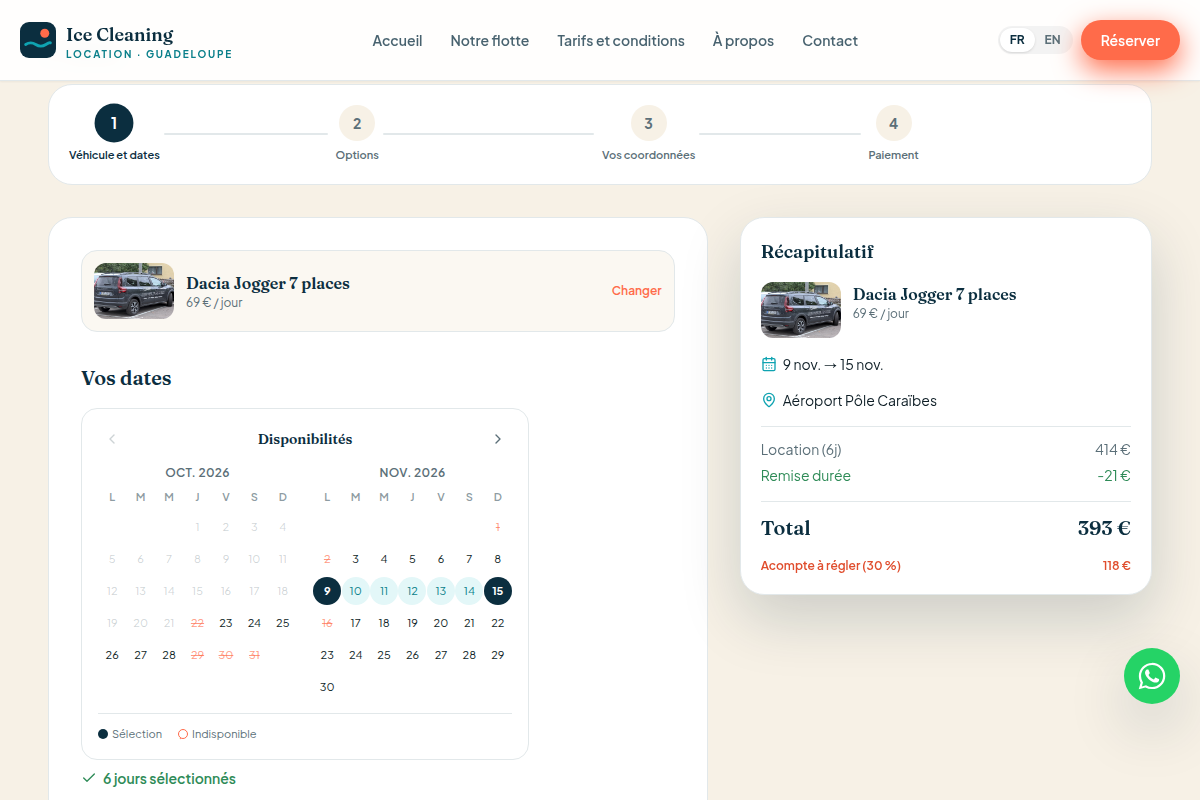This screenshot has height=800, width=1200.
Task: Open step 4 Paiement
Action: 893,133
